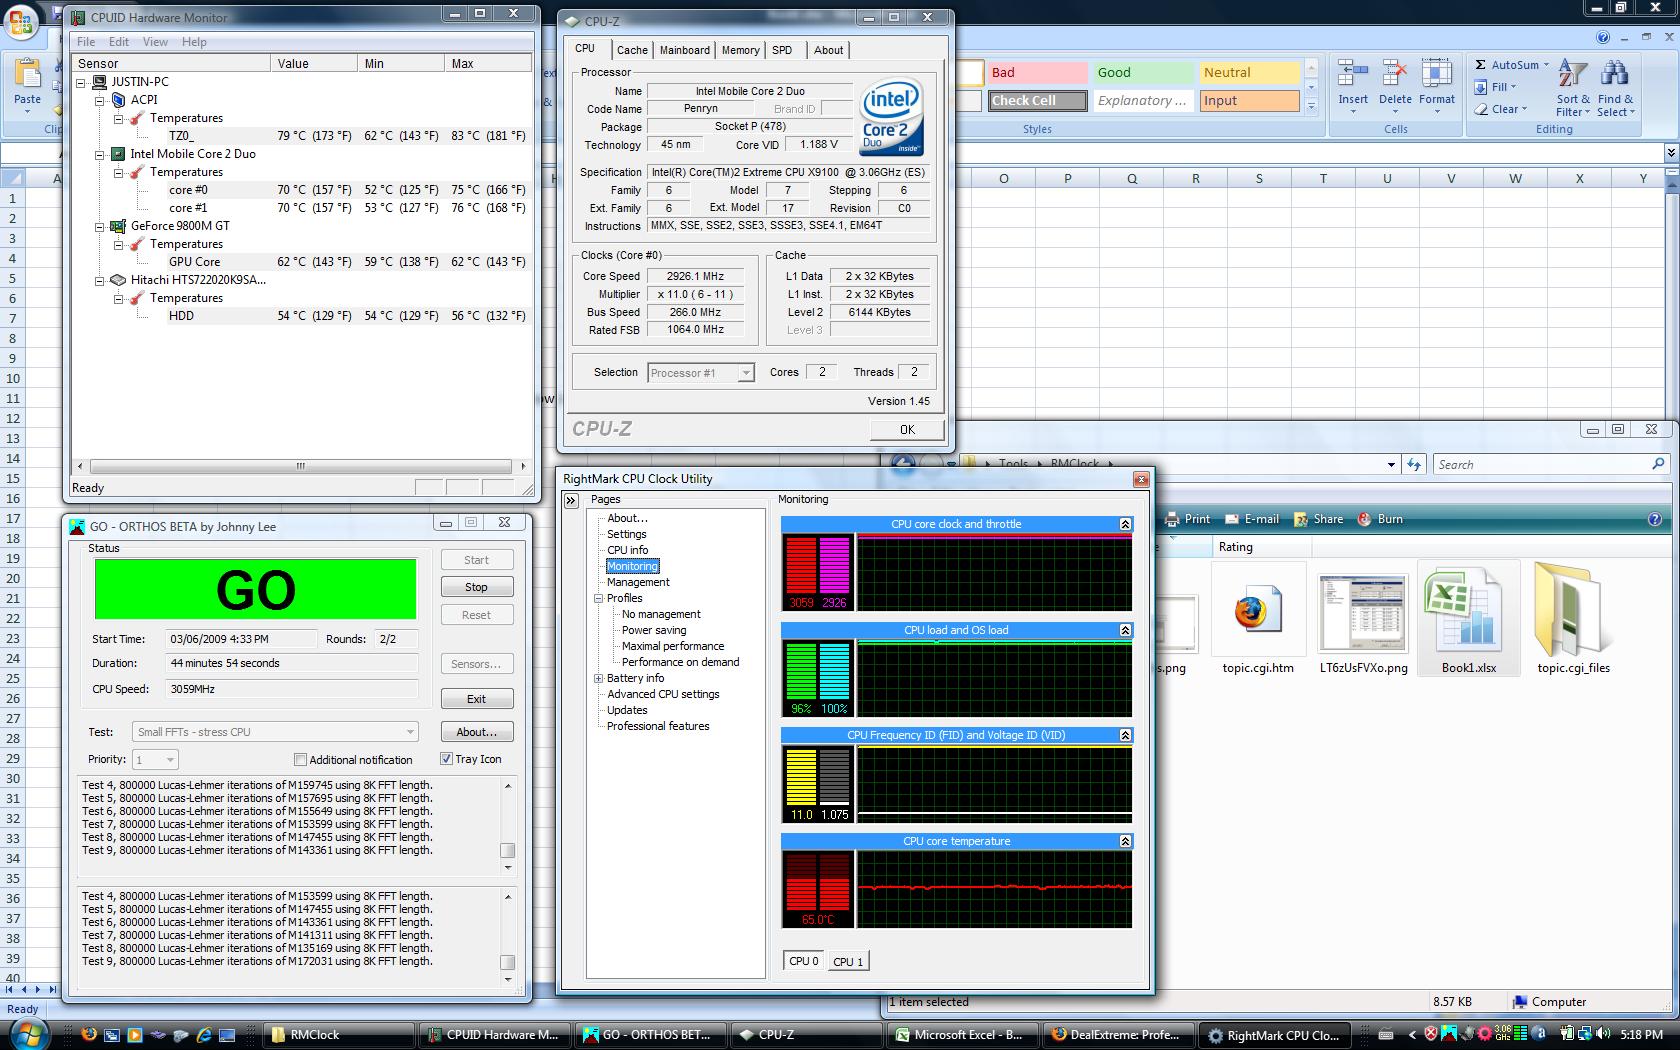Click the RMClock collapse pages arrow icon
This screenshot has width=1680, height=1050.
pos(571,501)
